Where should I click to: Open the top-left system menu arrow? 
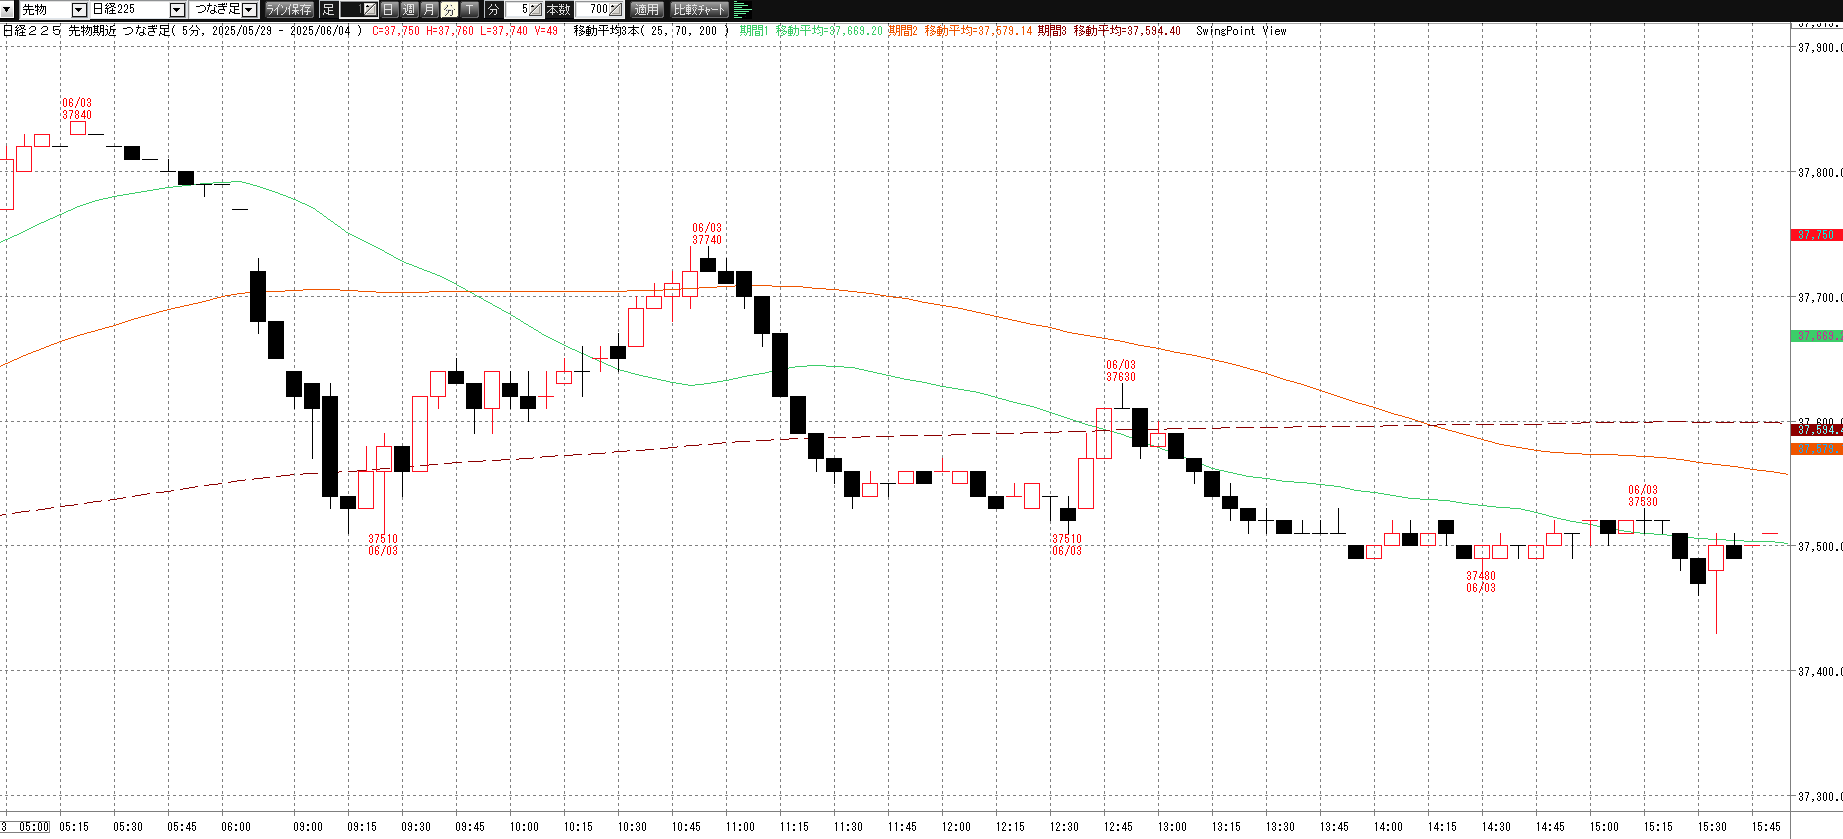(7, 9)
